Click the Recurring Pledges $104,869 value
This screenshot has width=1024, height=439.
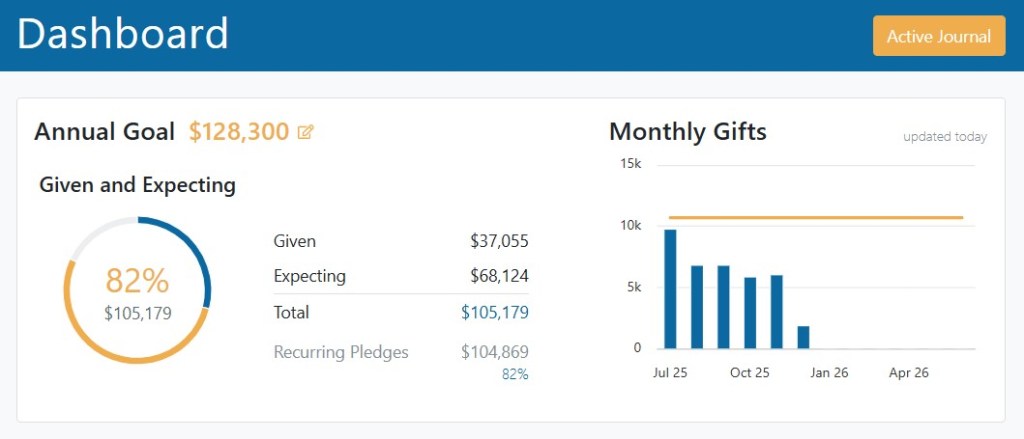pos(494,352)
